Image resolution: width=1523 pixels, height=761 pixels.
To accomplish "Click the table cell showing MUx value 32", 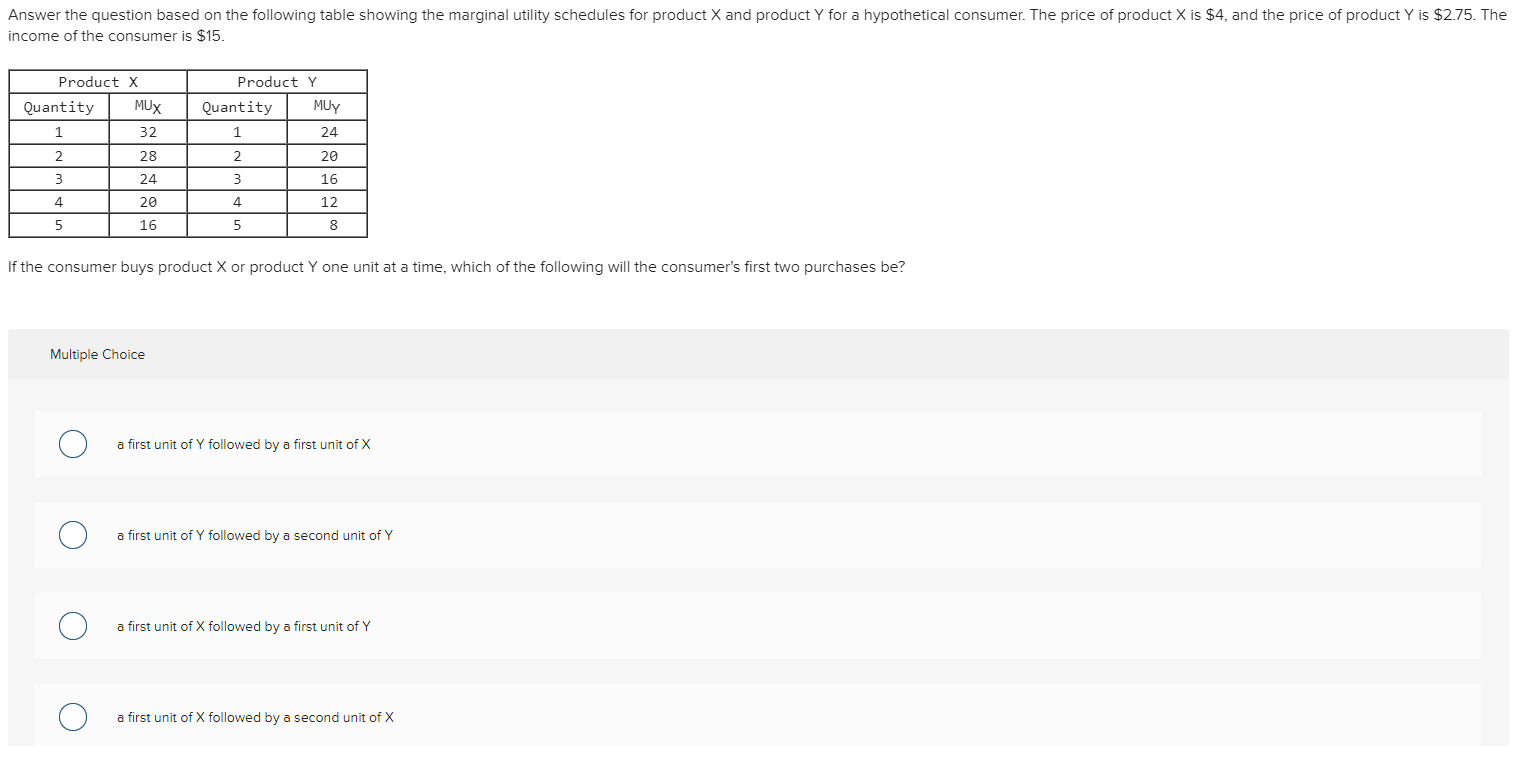I will tap(146, 131).
